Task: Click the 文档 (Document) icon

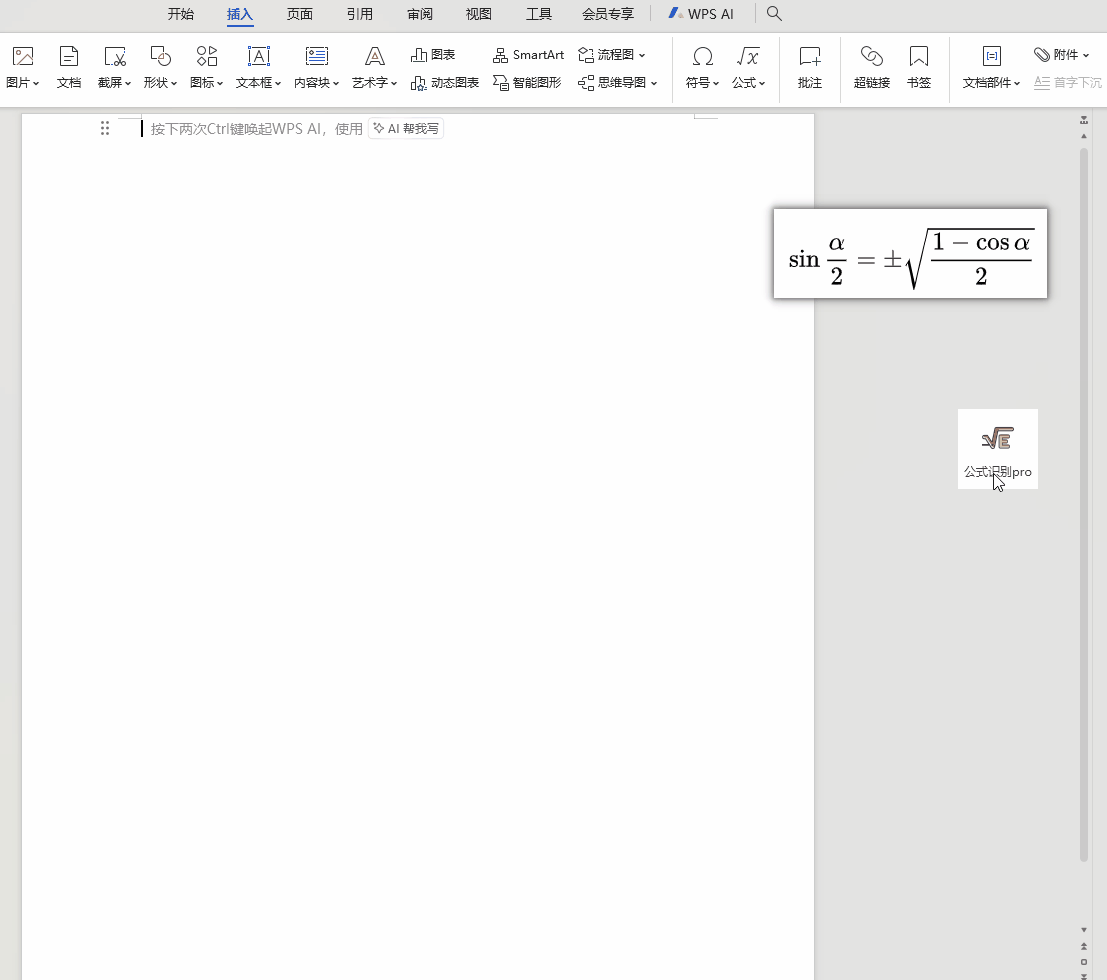Action: click(69, 57)
